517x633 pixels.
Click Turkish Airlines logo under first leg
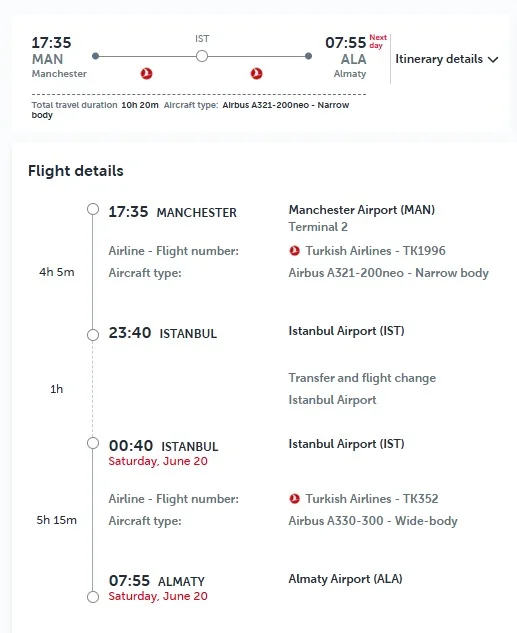[x=147, y=73]
